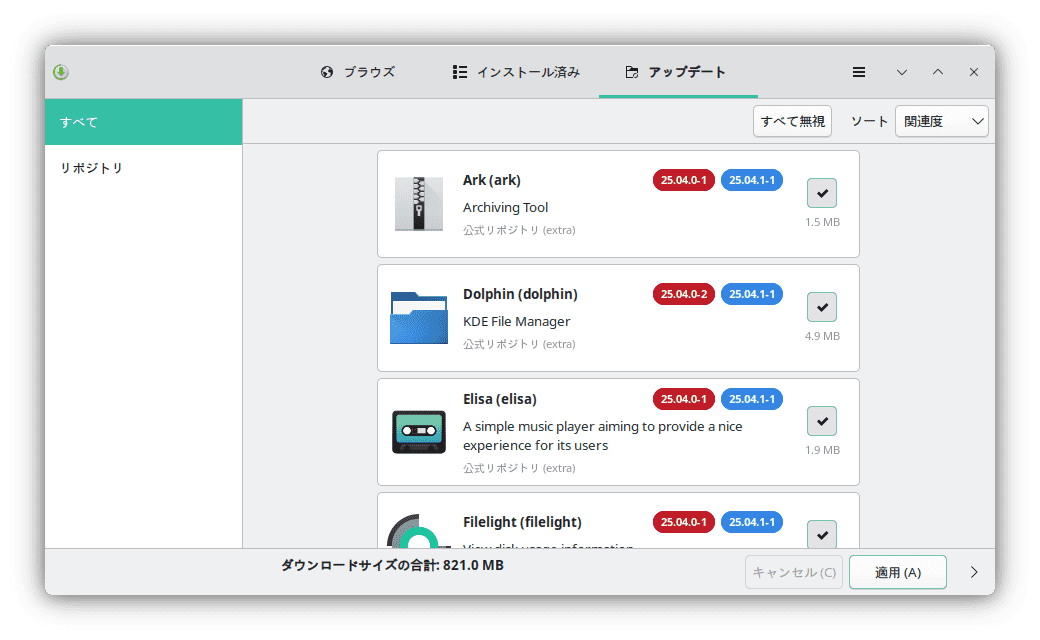Viewport: 1040px width, 640px height.
Task: Click Filelight's red 25.04.0-1 version badge
Action: coord(683,522)
